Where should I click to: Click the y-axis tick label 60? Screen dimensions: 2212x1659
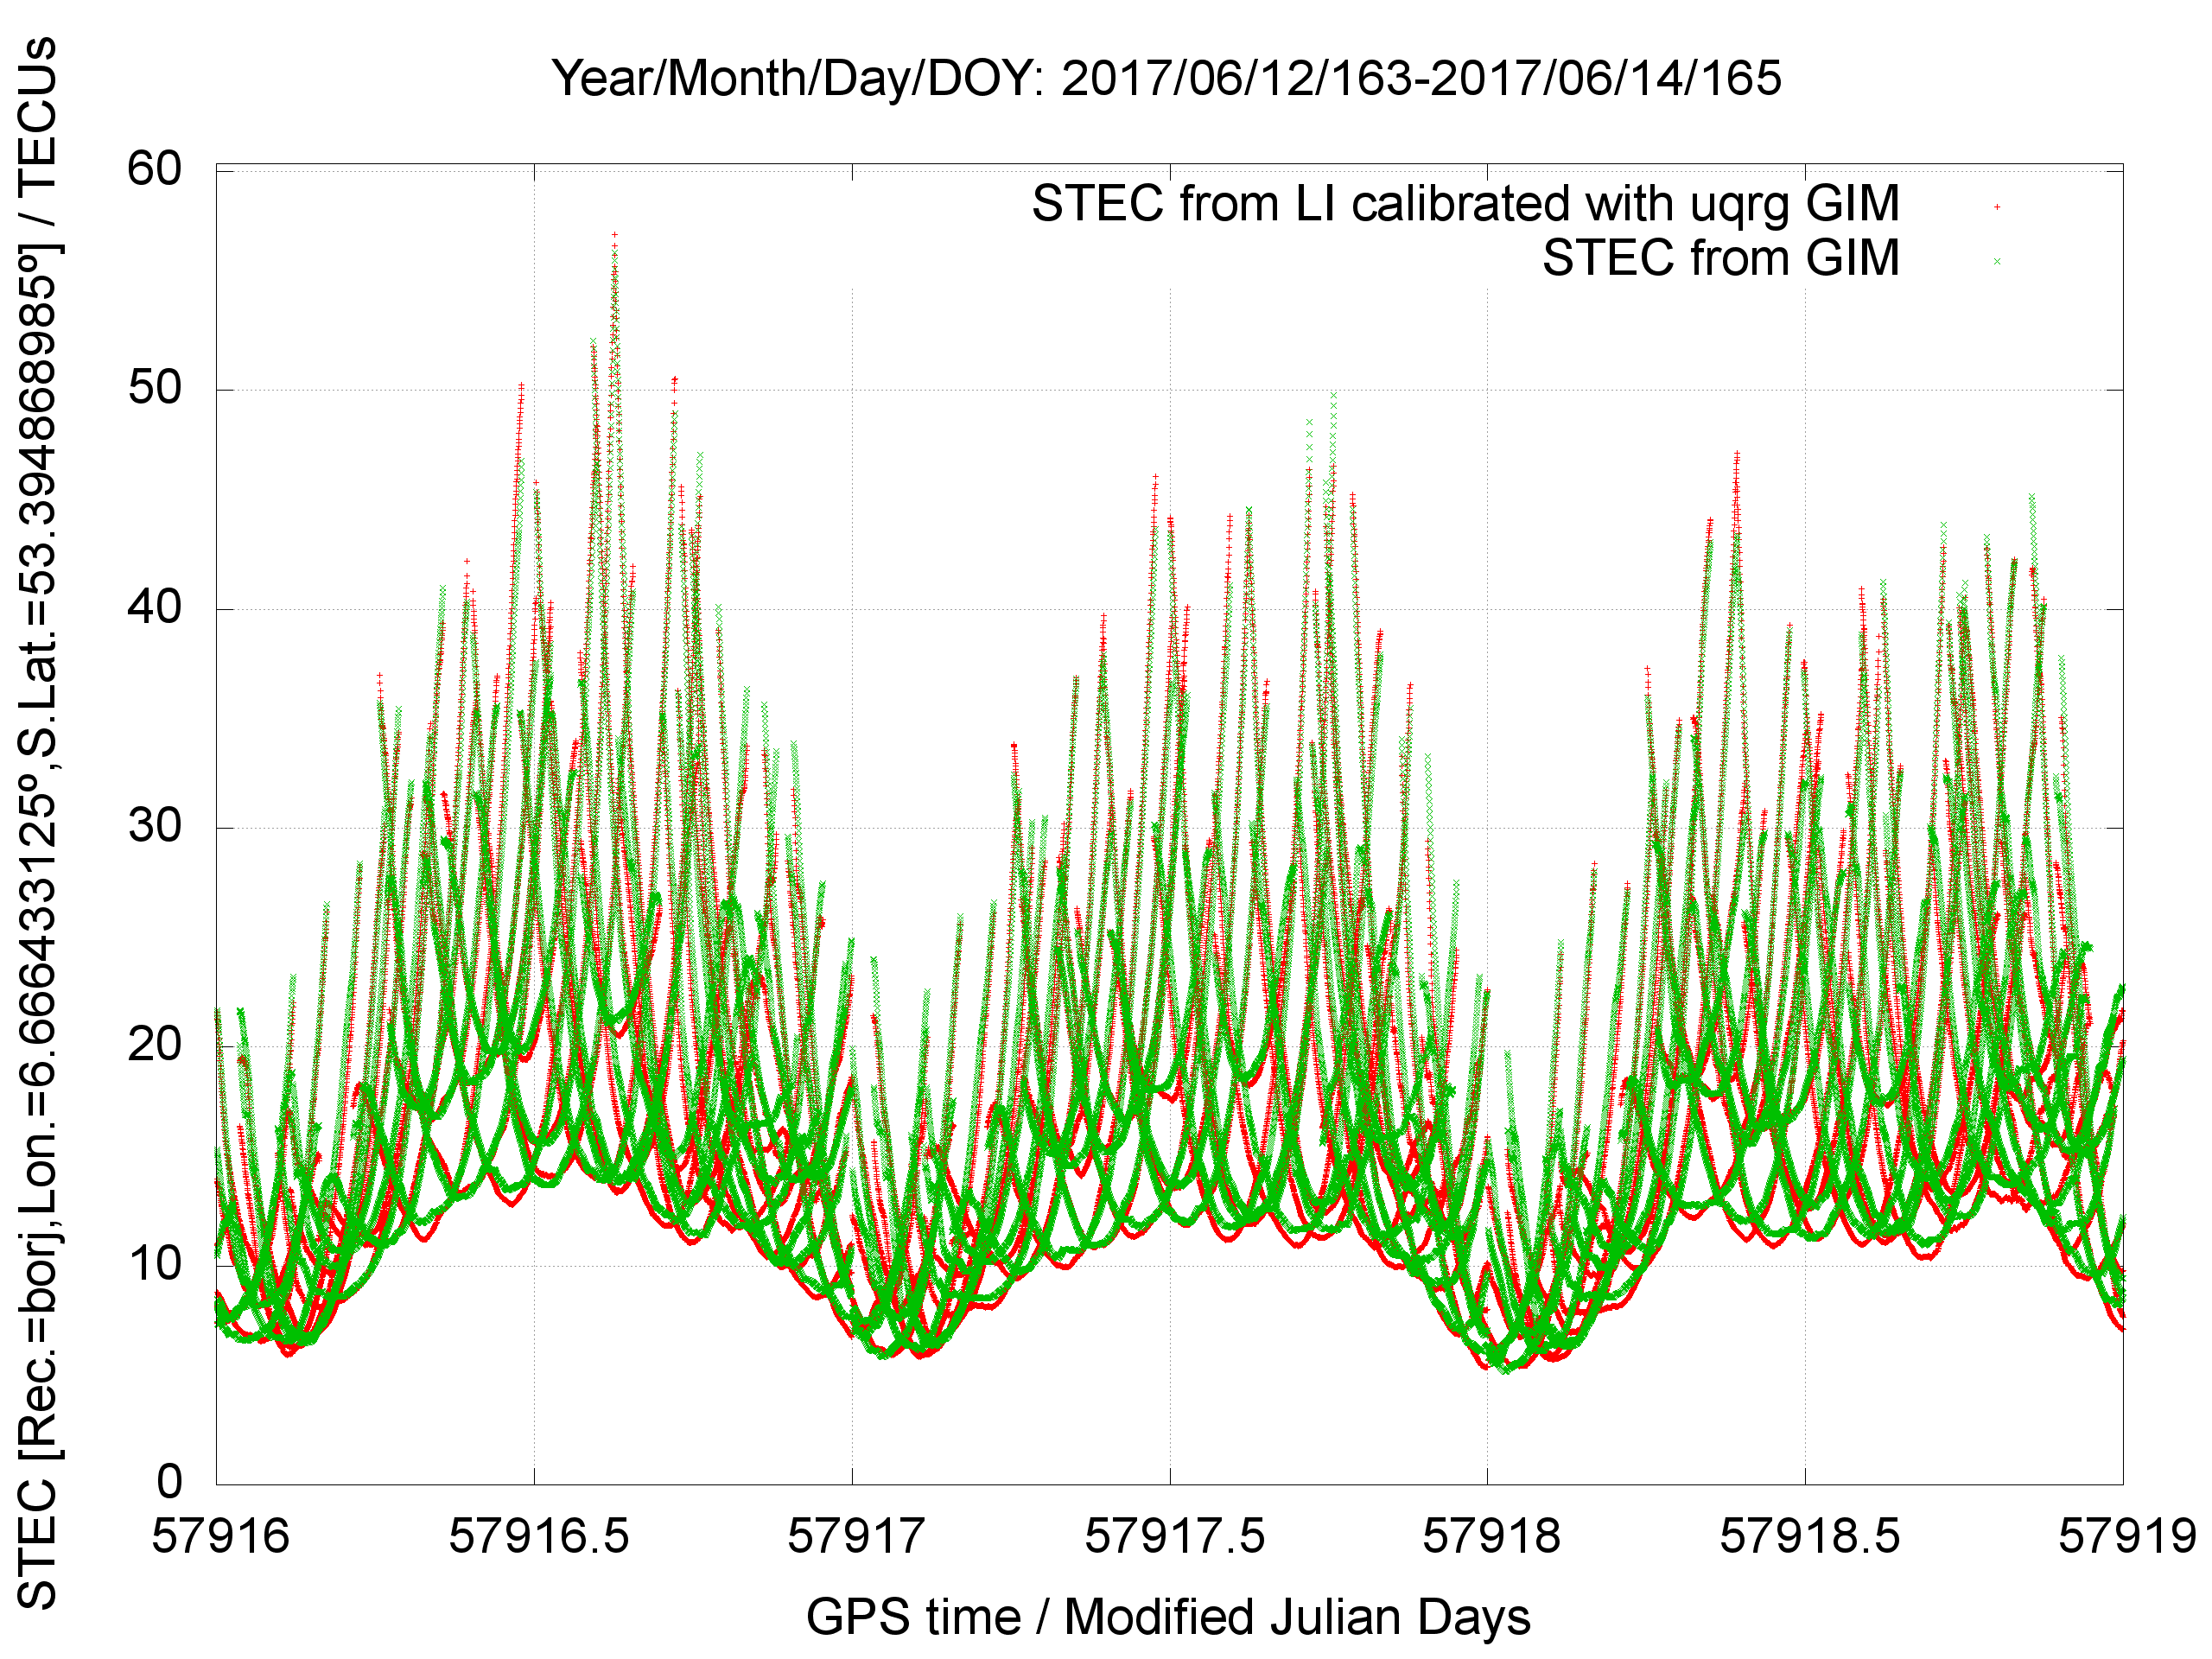(x=155, y=168)
